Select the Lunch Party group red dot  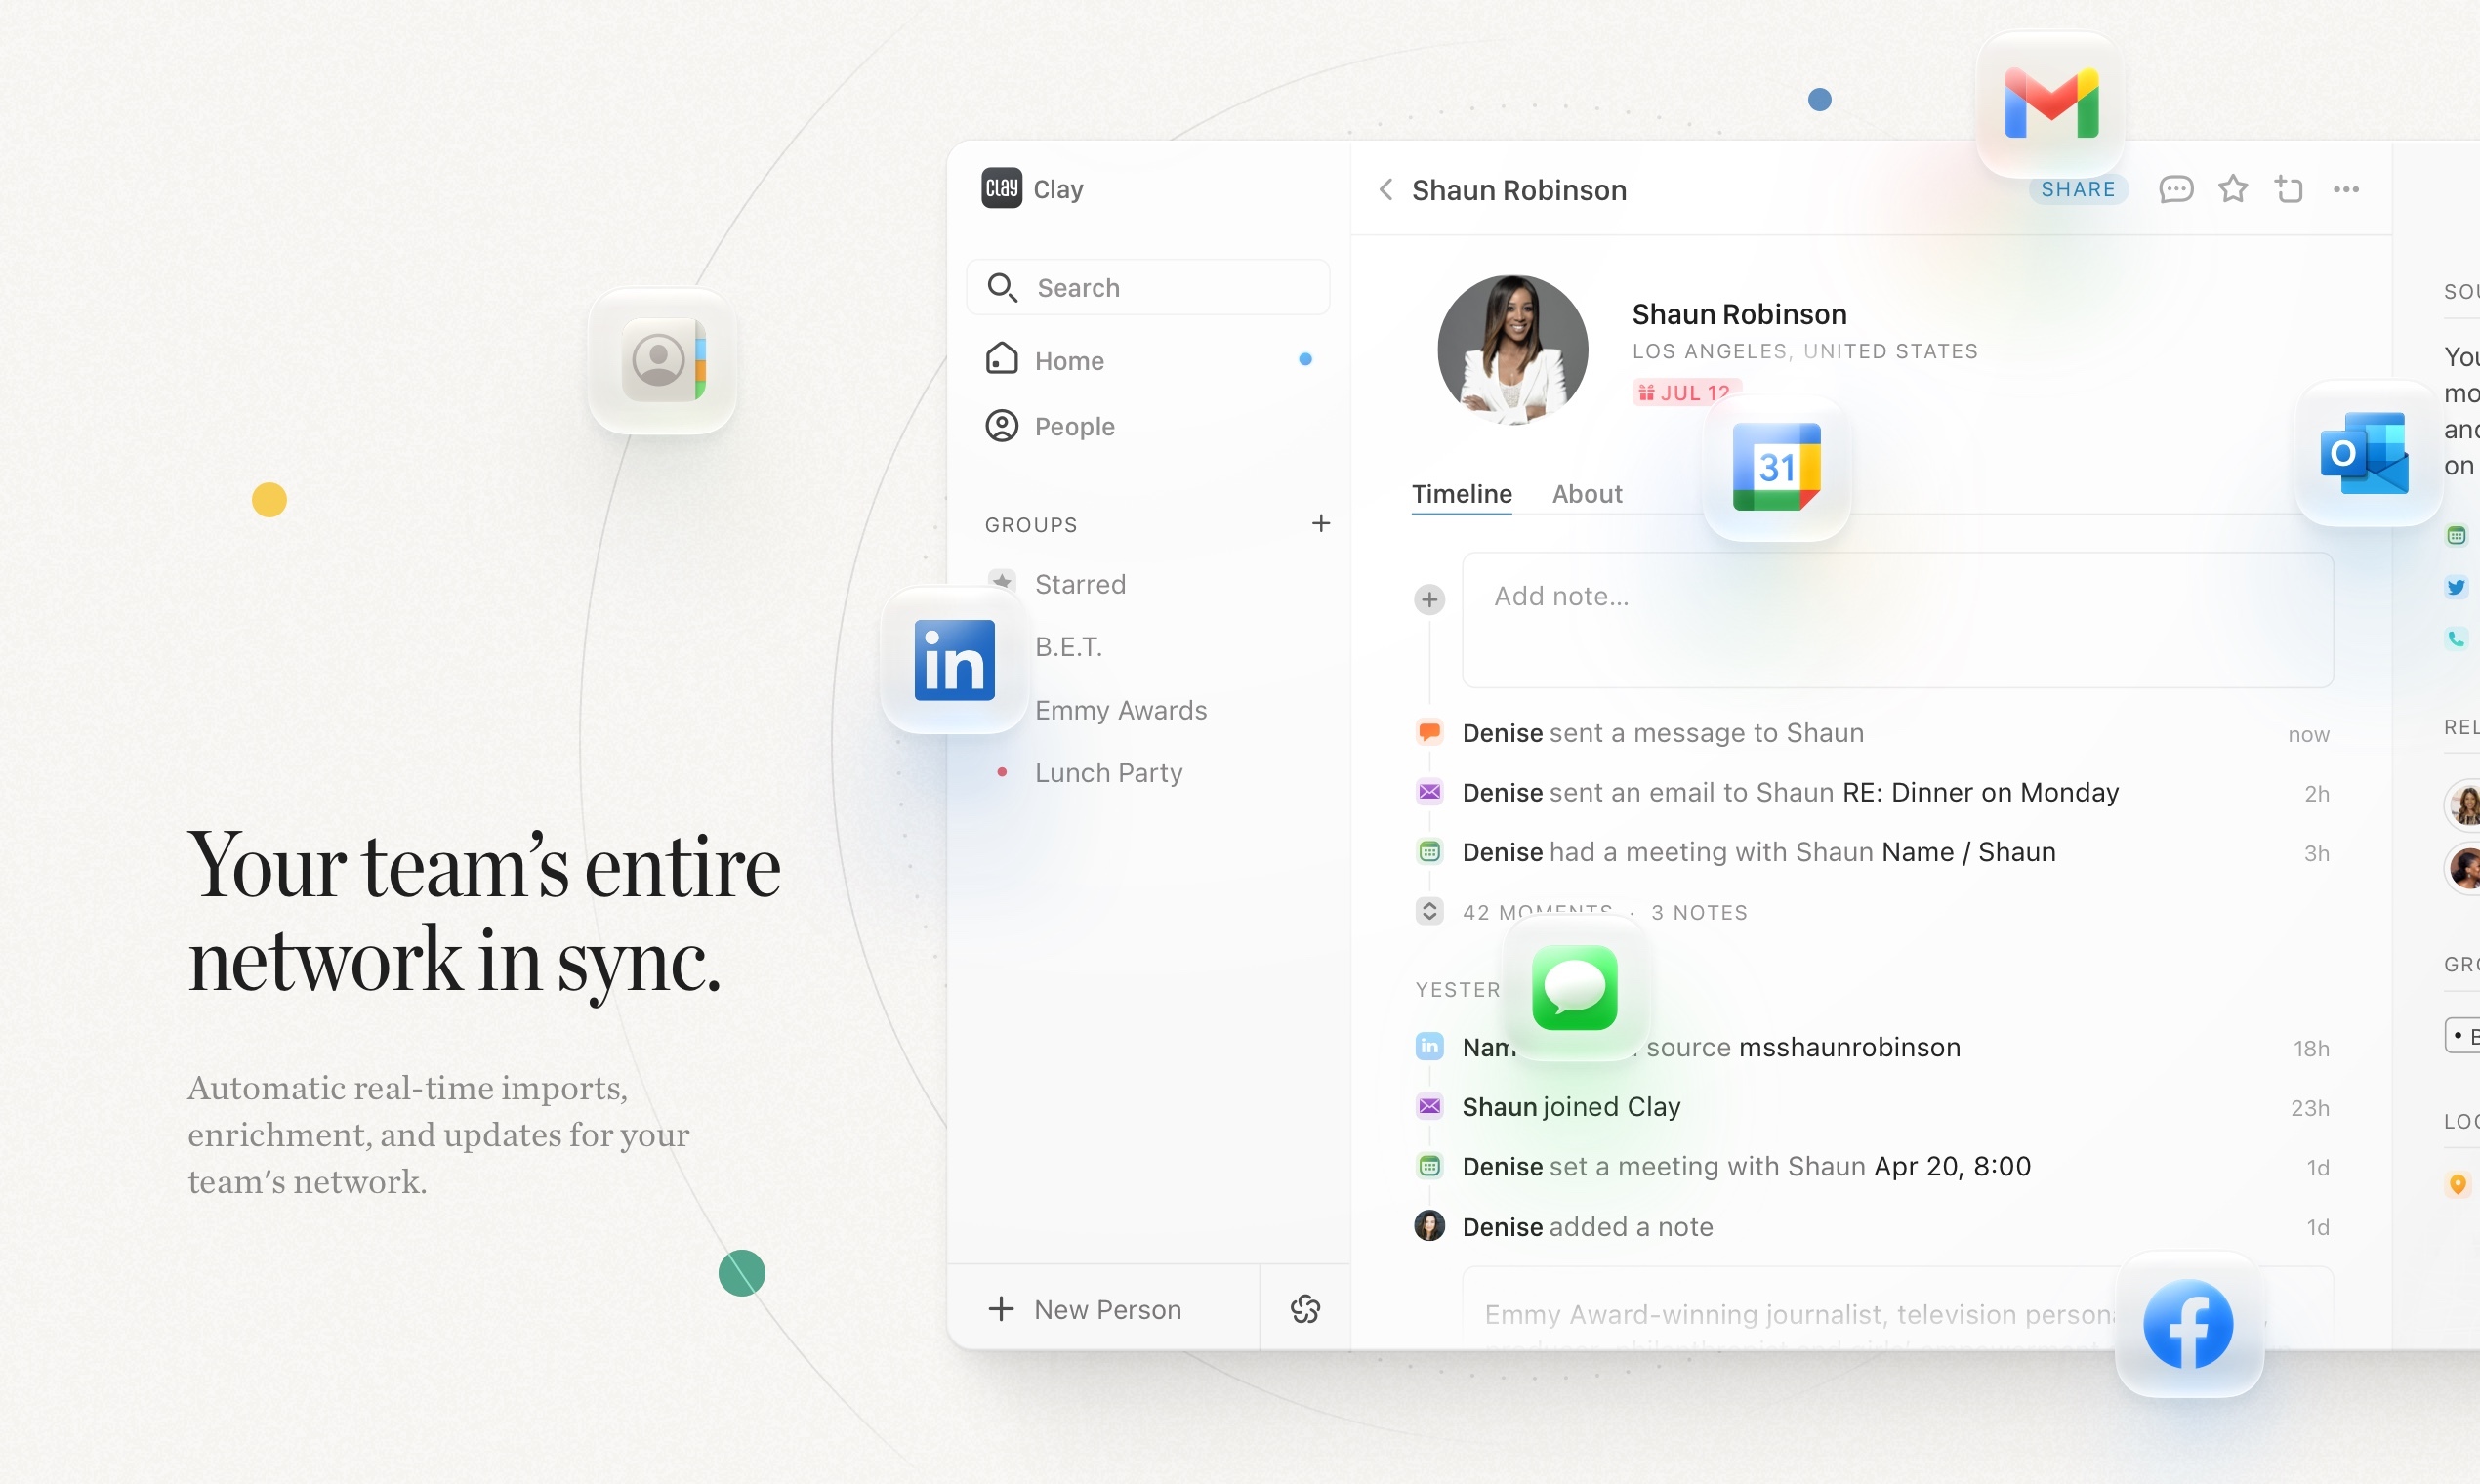[1002, 772]
